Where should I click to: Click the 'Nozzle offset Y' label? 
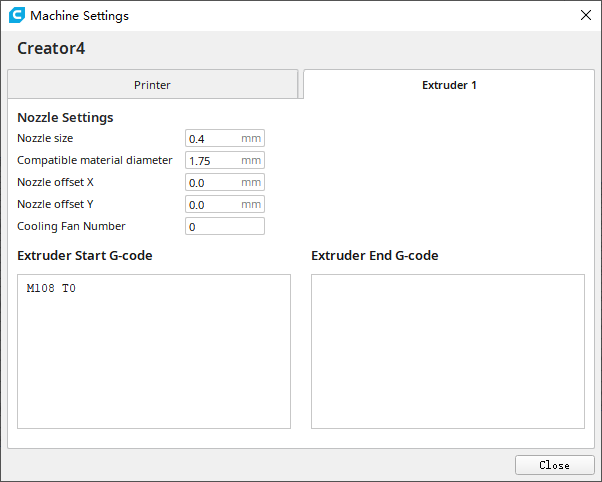click(x=55, y=204)
